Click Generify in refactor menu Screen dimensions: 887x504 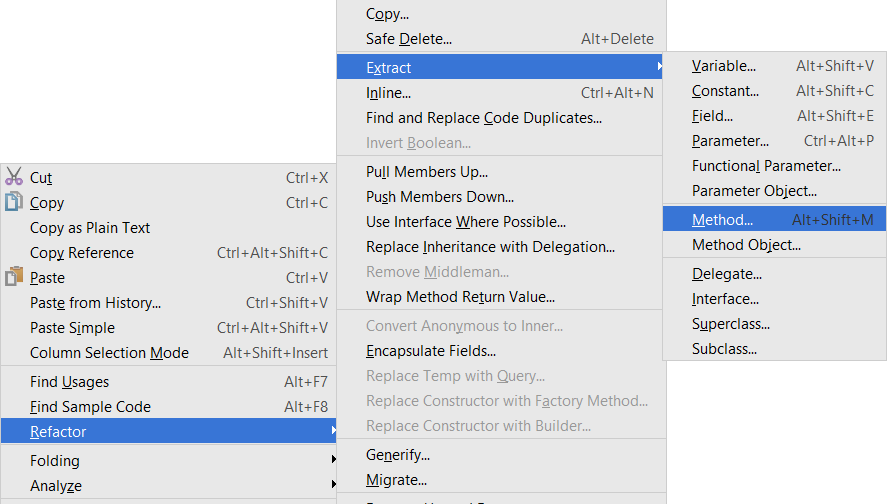click(397, 455)
